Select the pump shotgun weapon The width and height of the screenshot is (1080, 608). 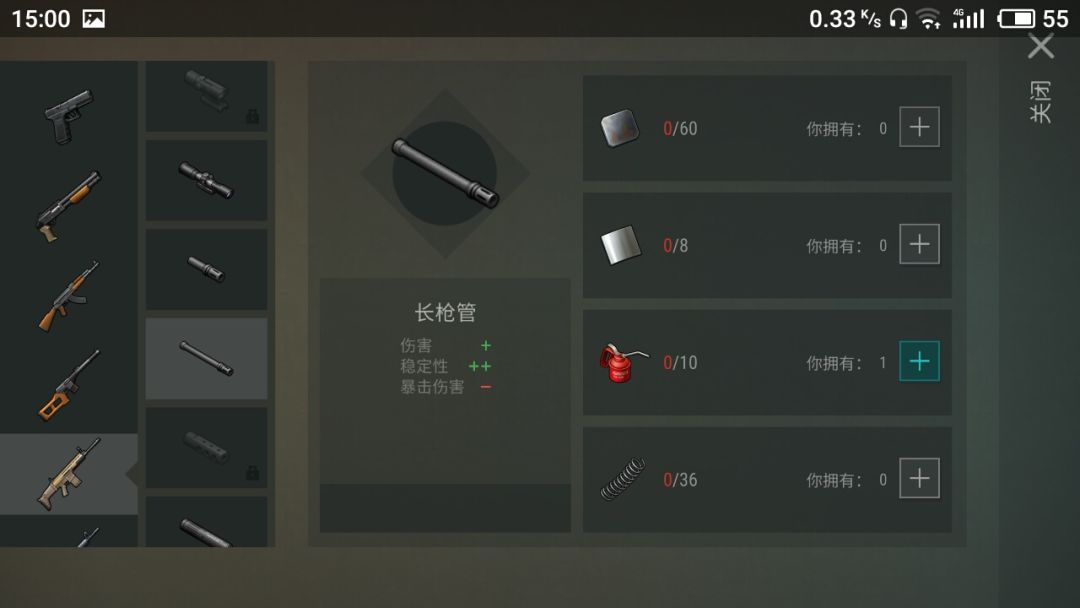pos(69,205)
